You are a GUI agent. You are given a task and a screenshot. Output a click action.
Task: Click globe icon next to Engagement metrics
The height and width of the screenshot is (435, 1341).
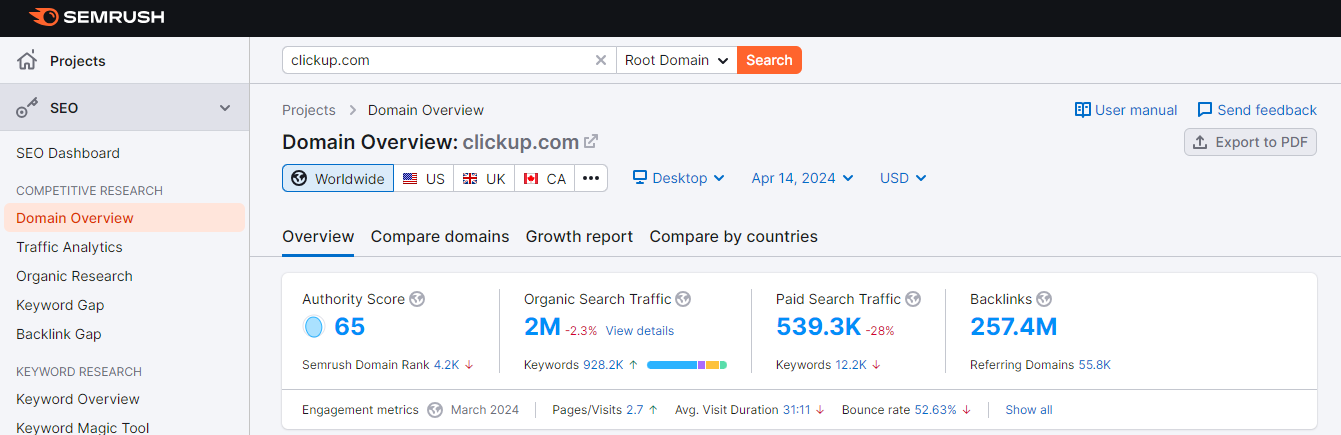435,410
